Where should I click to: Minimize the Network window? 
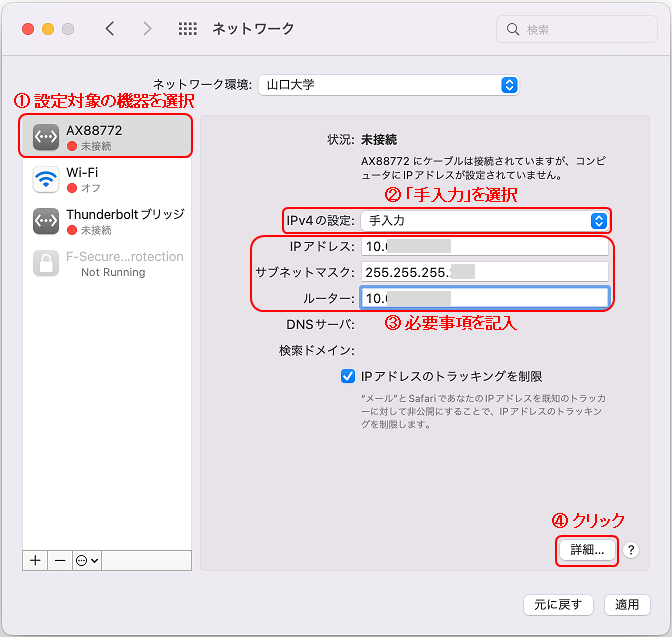(48, 29)
